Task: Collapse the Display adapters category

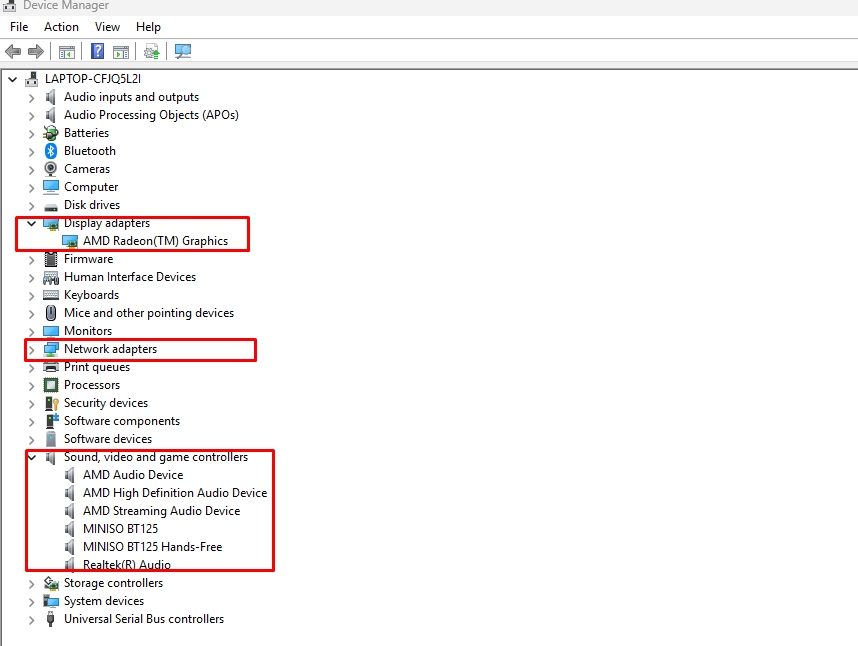Action: [31, 223]
